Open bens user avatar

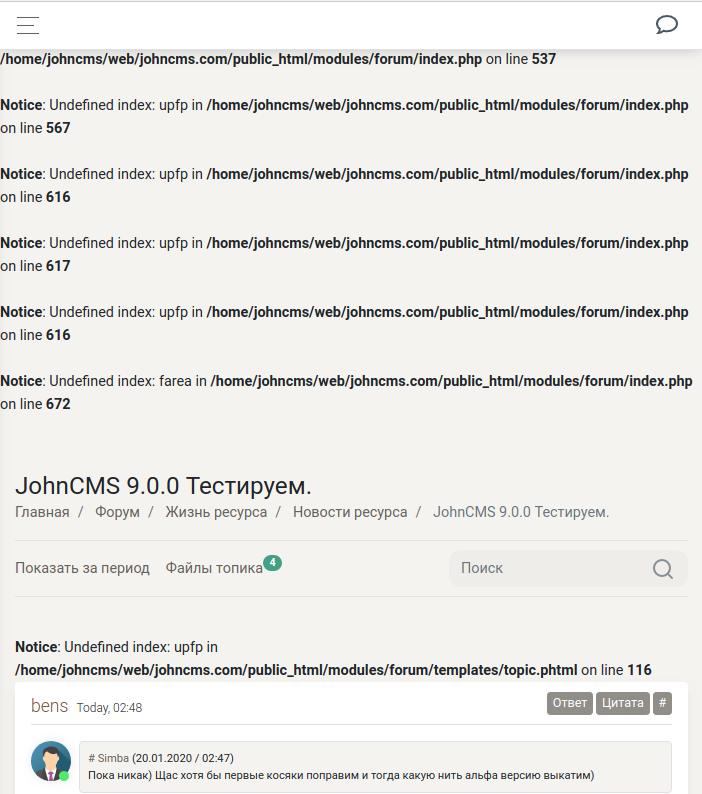point(51,761)
